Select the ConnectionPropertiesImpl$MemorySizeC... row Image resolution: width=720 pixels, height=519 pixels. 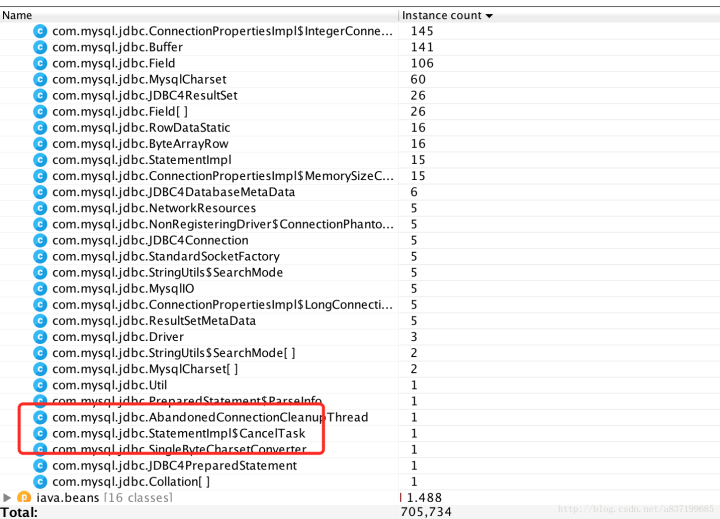[360, 176]
